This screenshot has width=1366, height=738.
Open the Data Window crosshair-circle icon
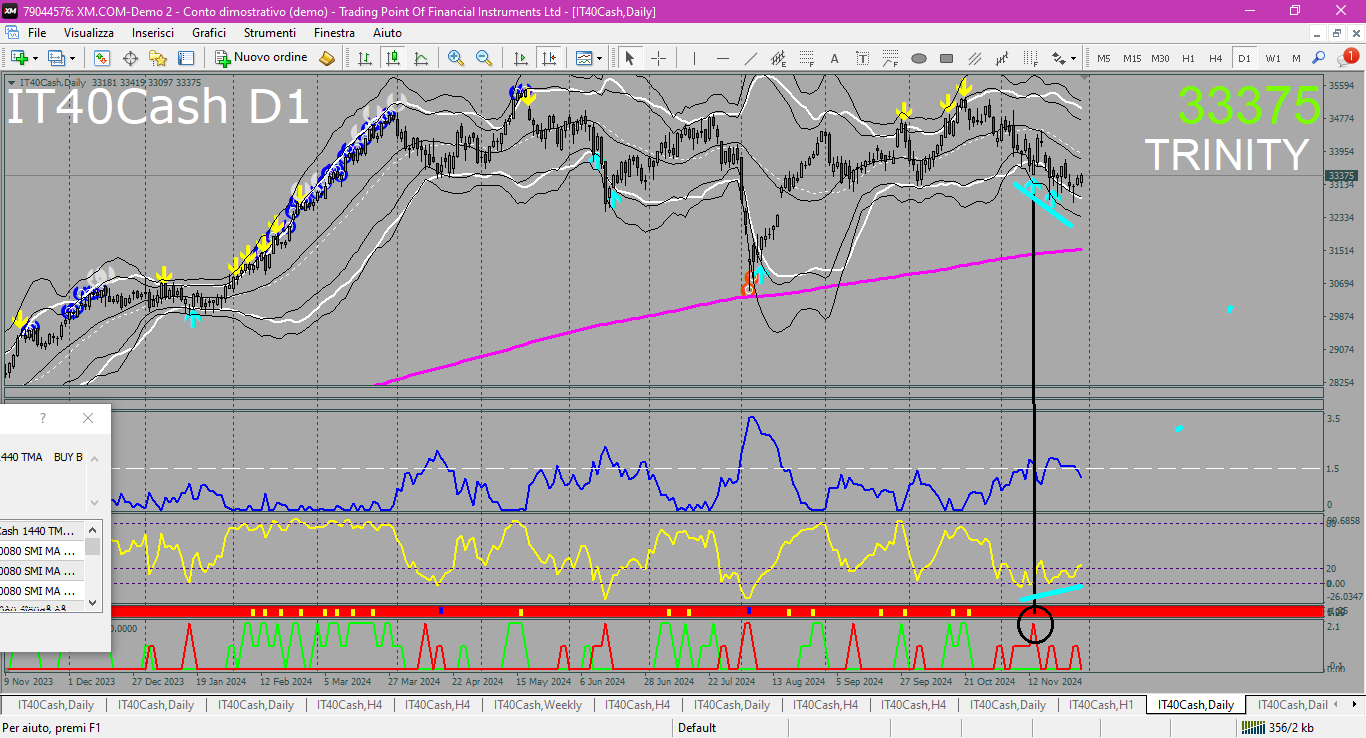(x=130, y=58)
